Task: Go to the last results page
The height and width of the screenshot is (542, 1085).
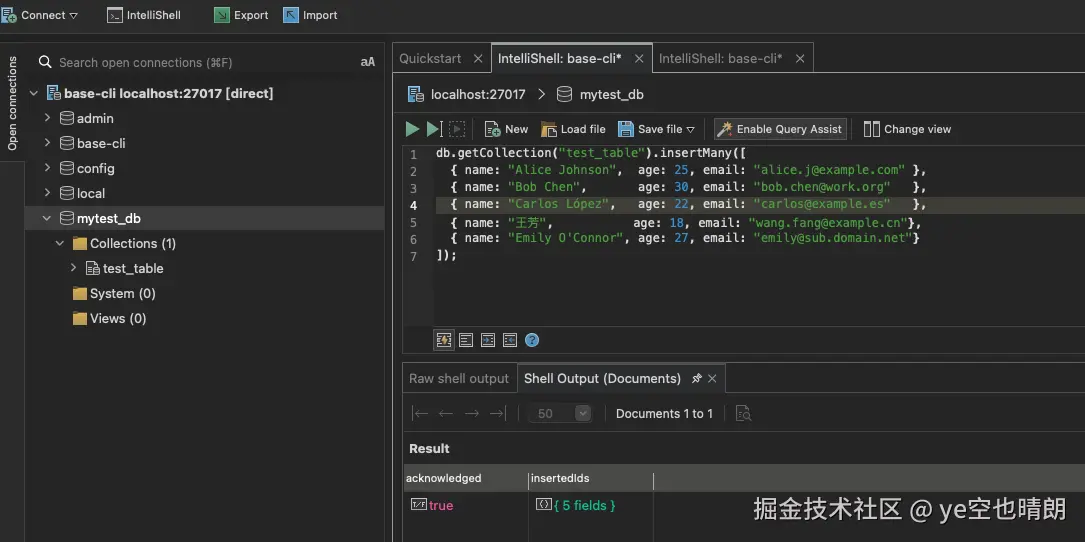Action: (498, 413)
